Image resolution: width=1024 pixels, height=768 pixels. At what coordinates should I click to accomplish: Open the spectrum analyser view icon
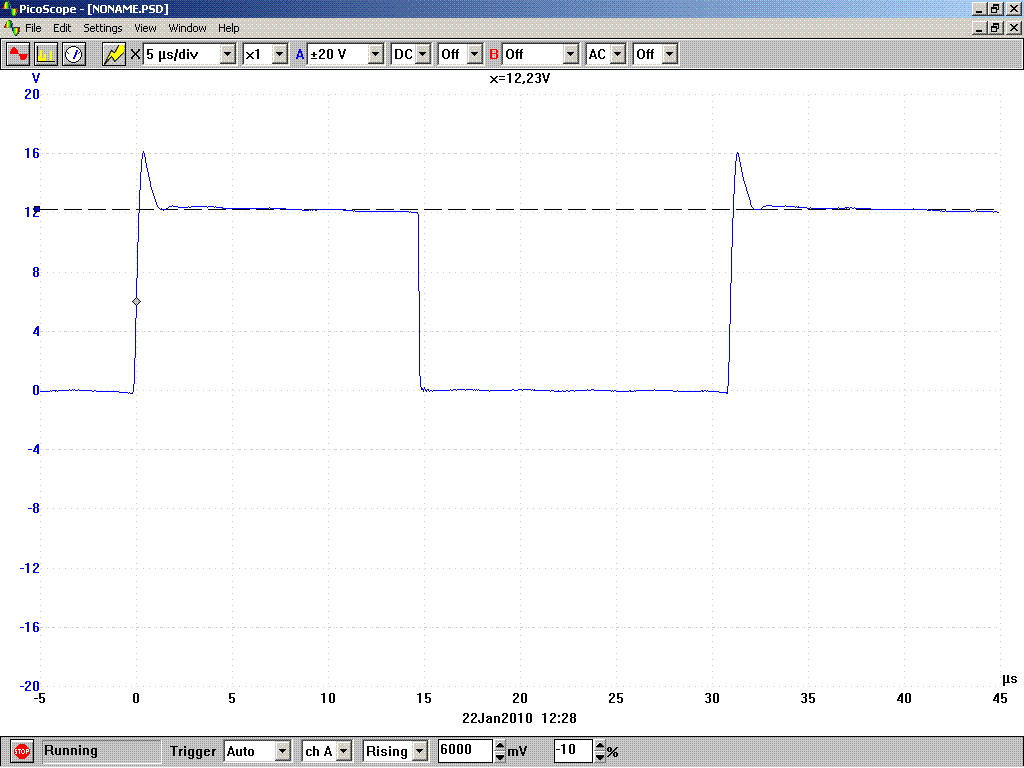[46, 54]
